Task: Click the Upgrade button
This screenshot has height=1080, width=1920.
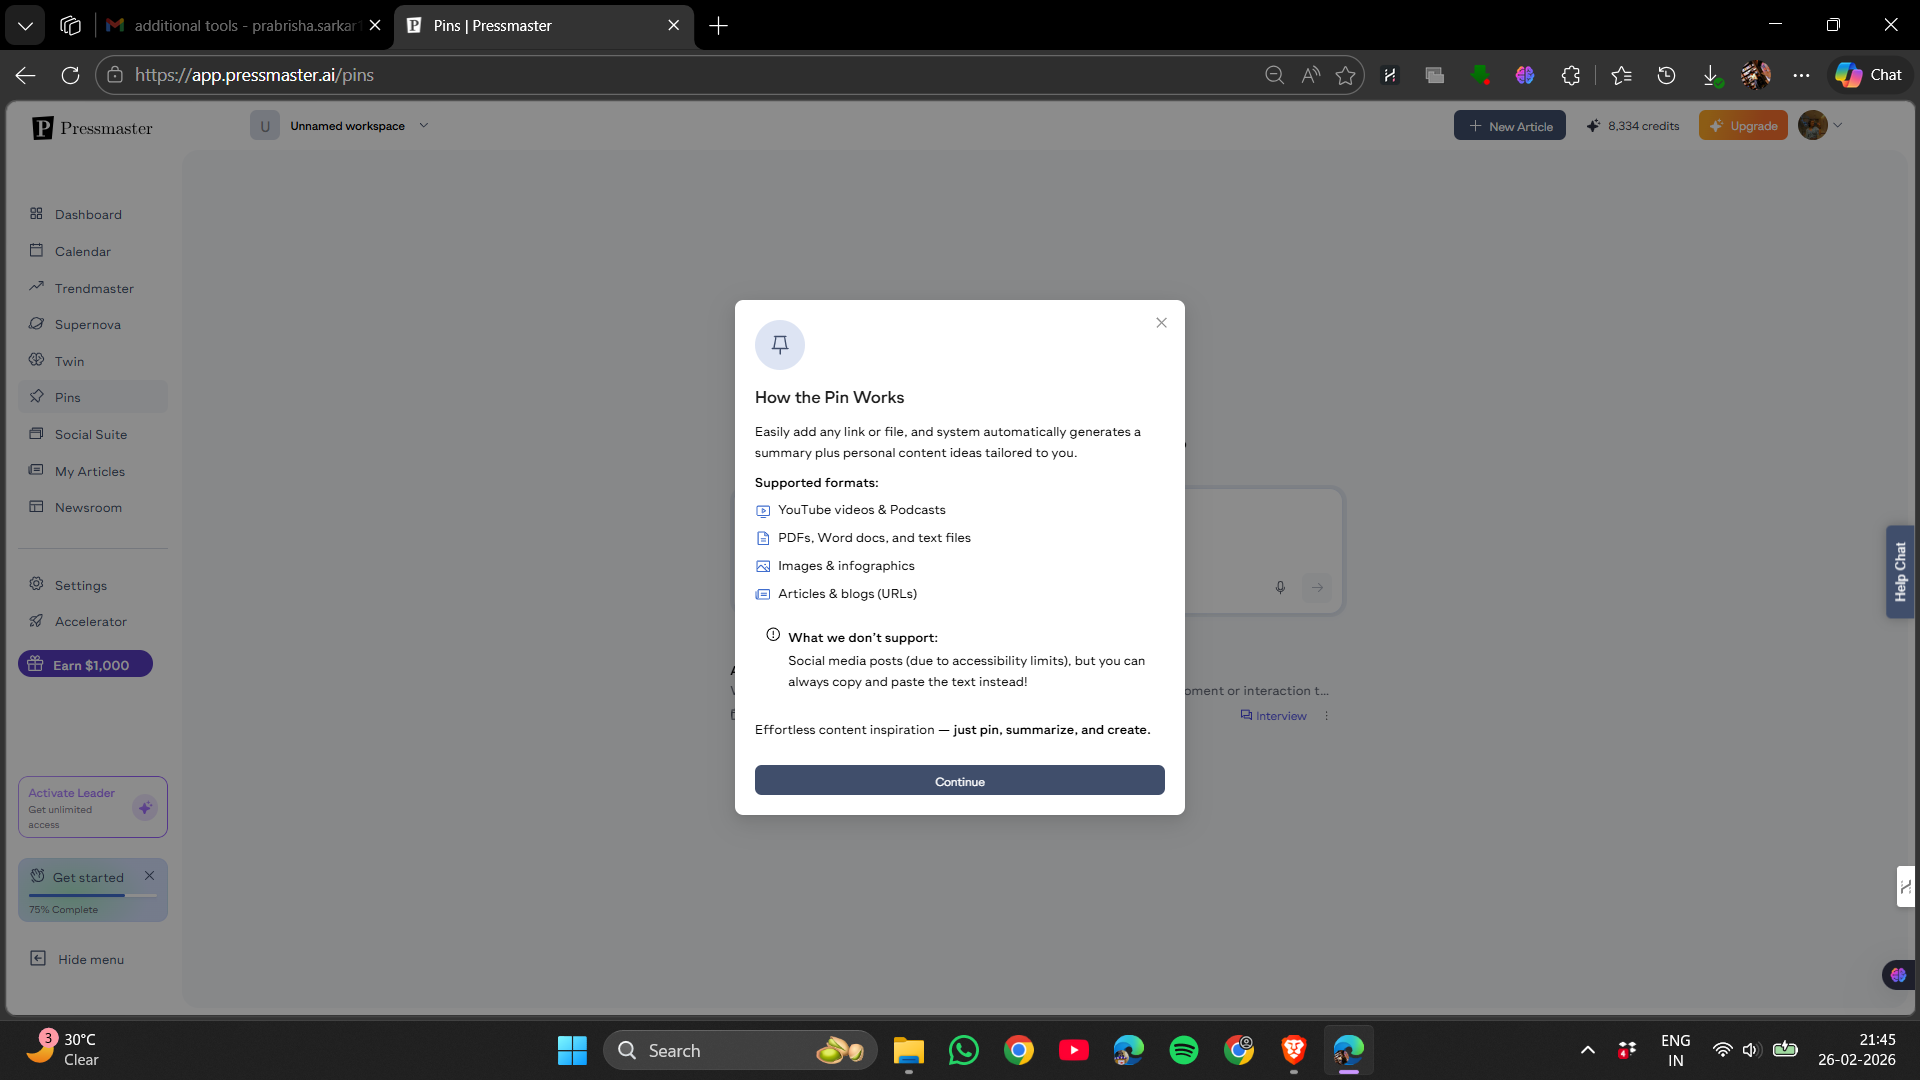Action: (1743, 126)
